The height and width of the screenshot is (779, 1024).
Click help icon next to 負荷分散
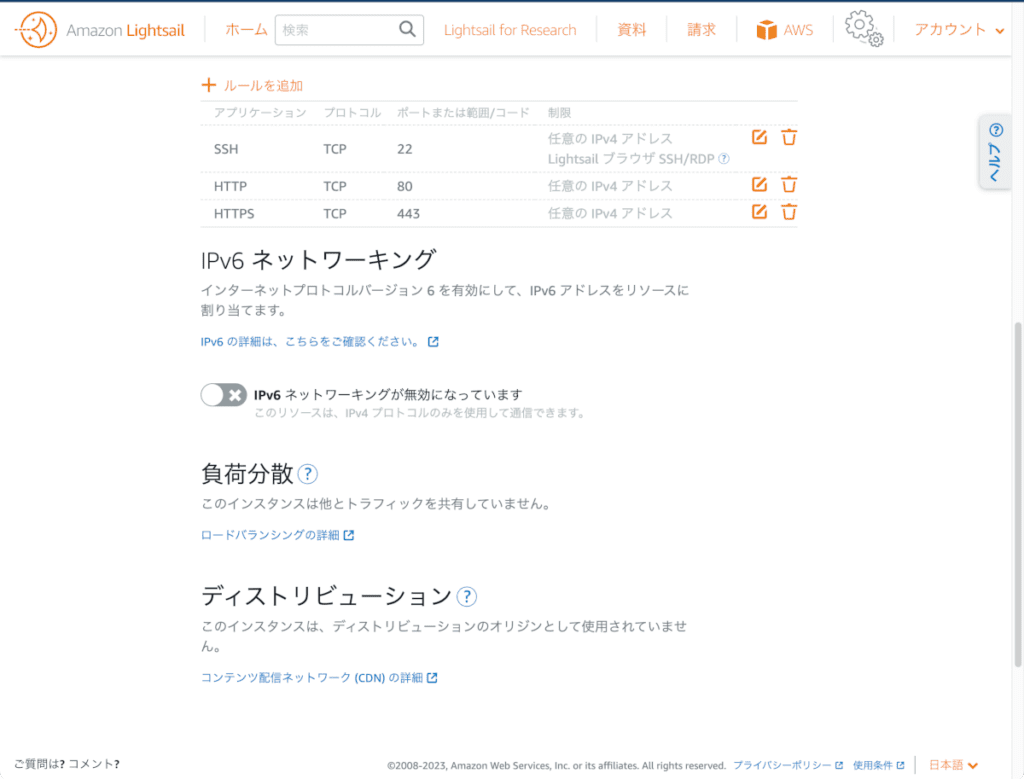point(308,474)
